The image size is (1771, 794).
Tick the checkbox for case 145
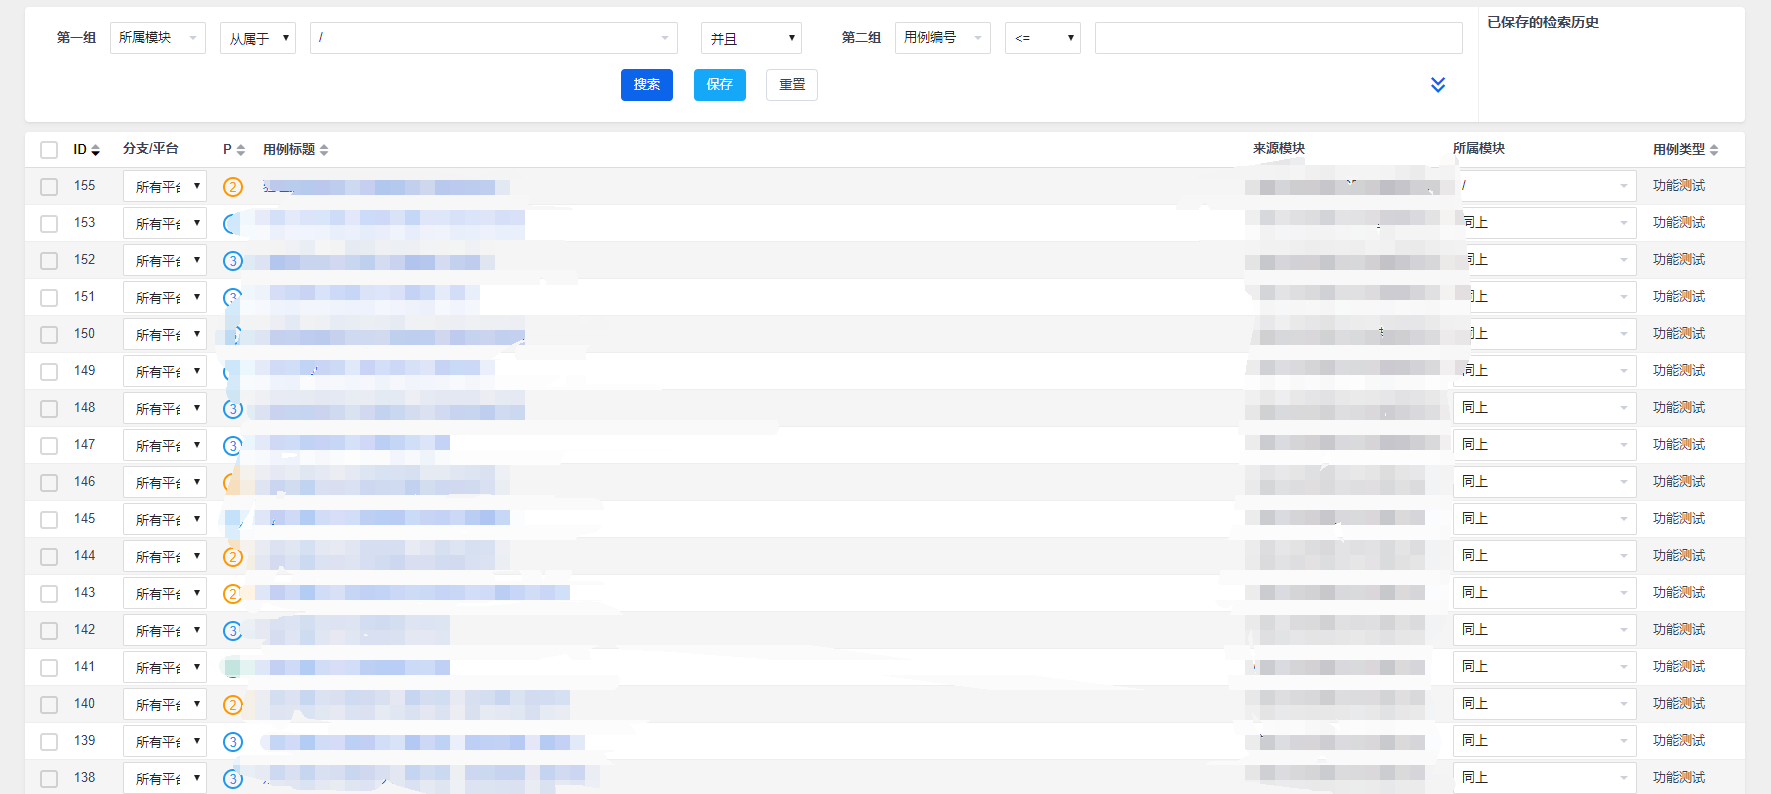pos(49,520)
